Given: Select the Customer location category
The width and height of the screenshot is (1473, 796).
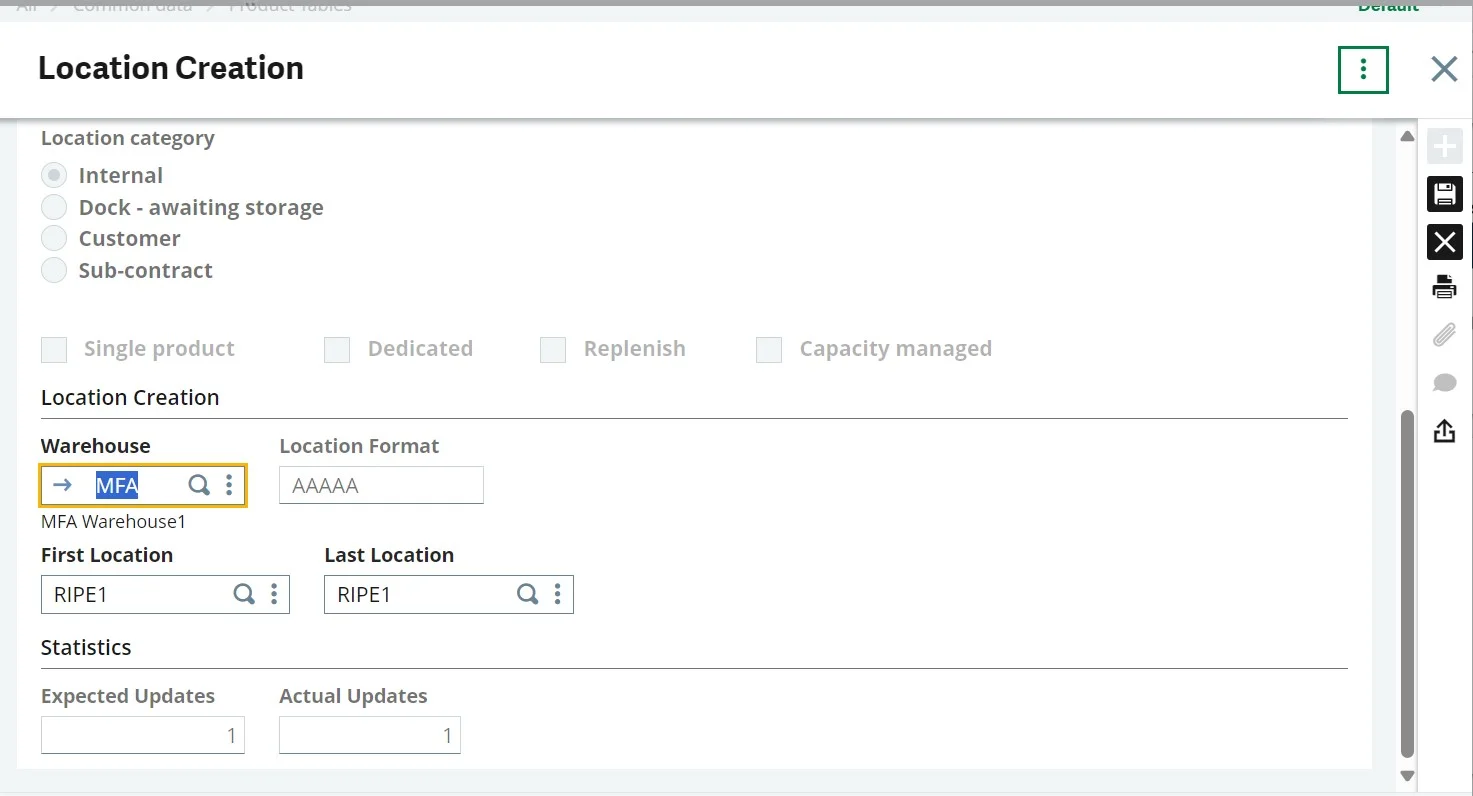Looking at the screenshot, I should [x=54, y=239].
